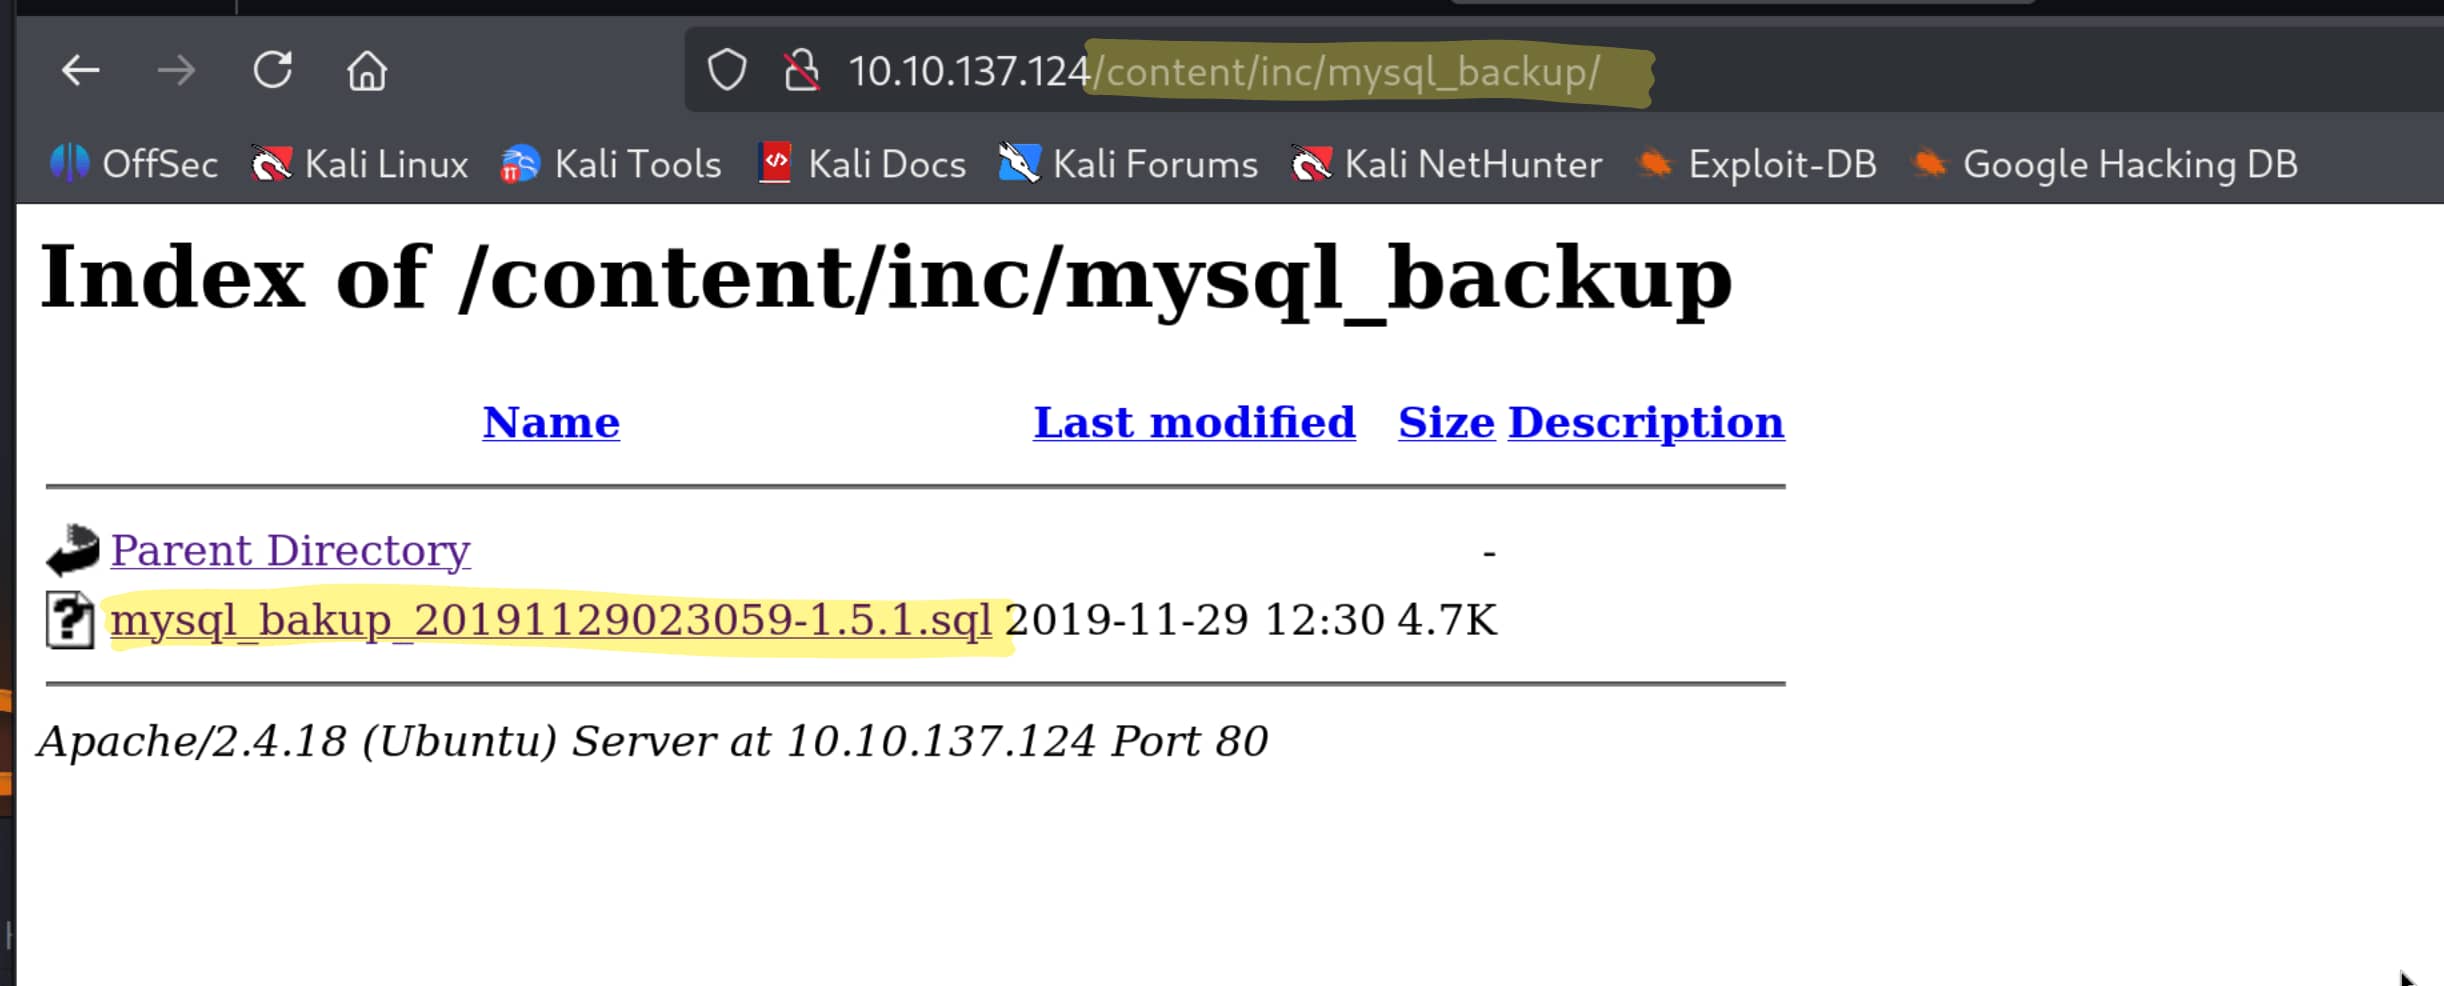The image size is (2444, 986).
Task: Reload the current page
Action: [272, 71]
